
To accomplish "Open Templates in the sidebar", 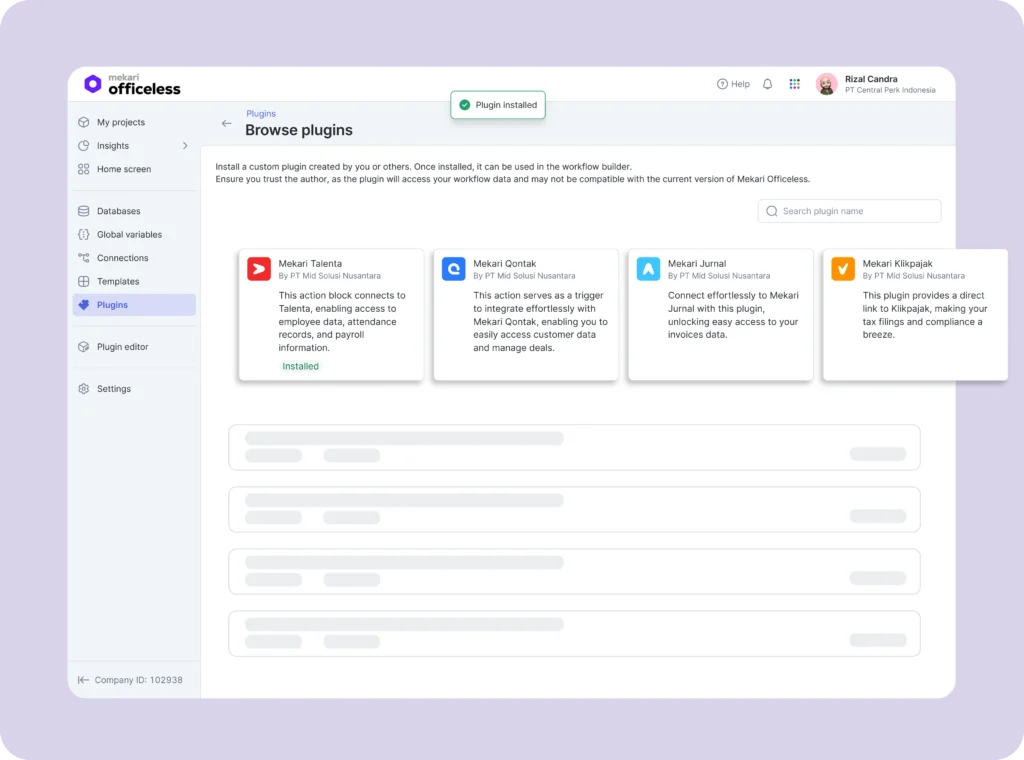I will (134, 281).
